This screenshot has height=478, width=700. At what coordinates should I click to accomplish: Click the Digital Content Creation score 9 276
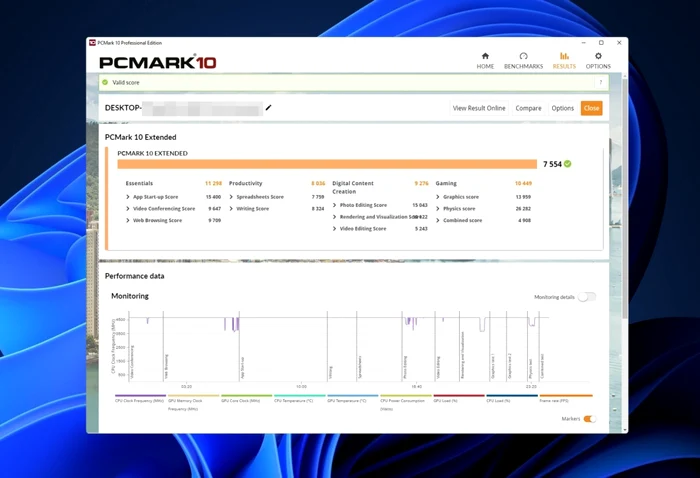(421, 183)
